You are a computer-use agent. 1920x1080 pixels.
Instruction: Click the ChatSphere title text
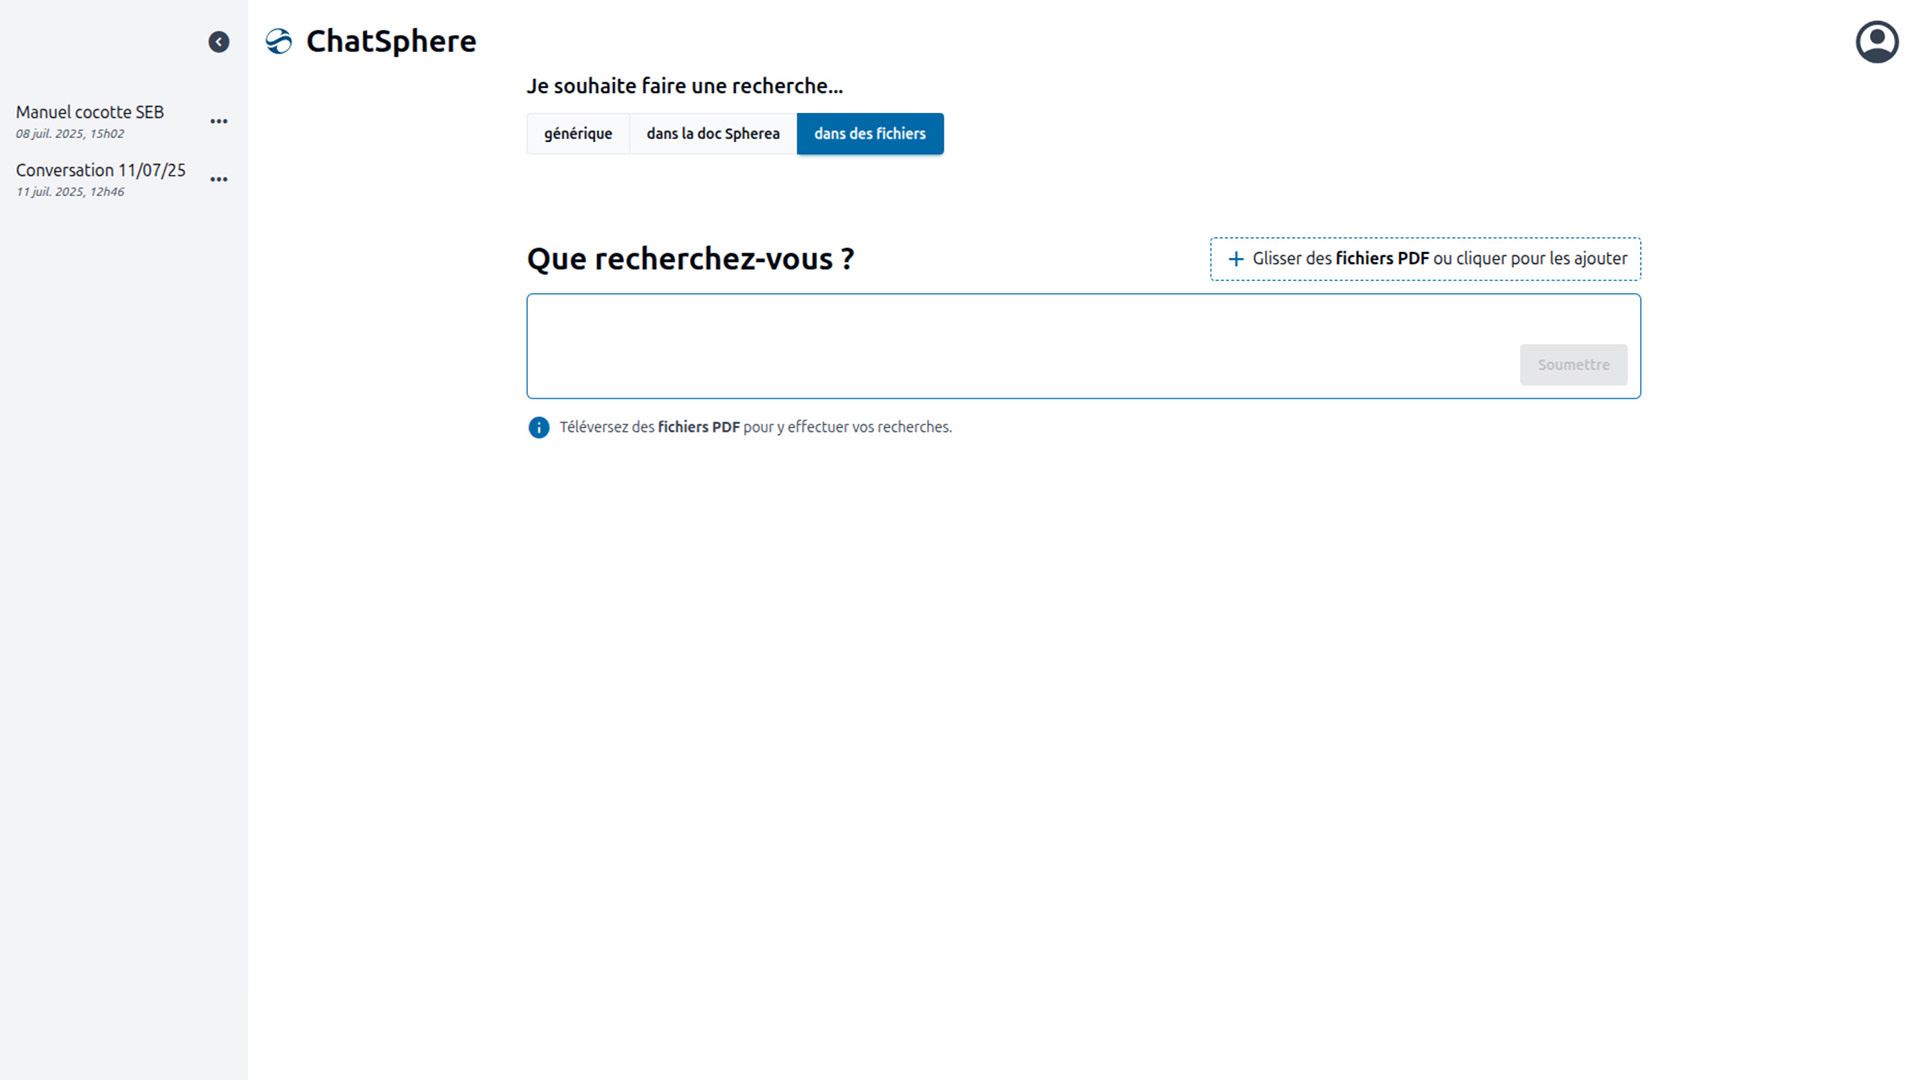coord(390,41)
